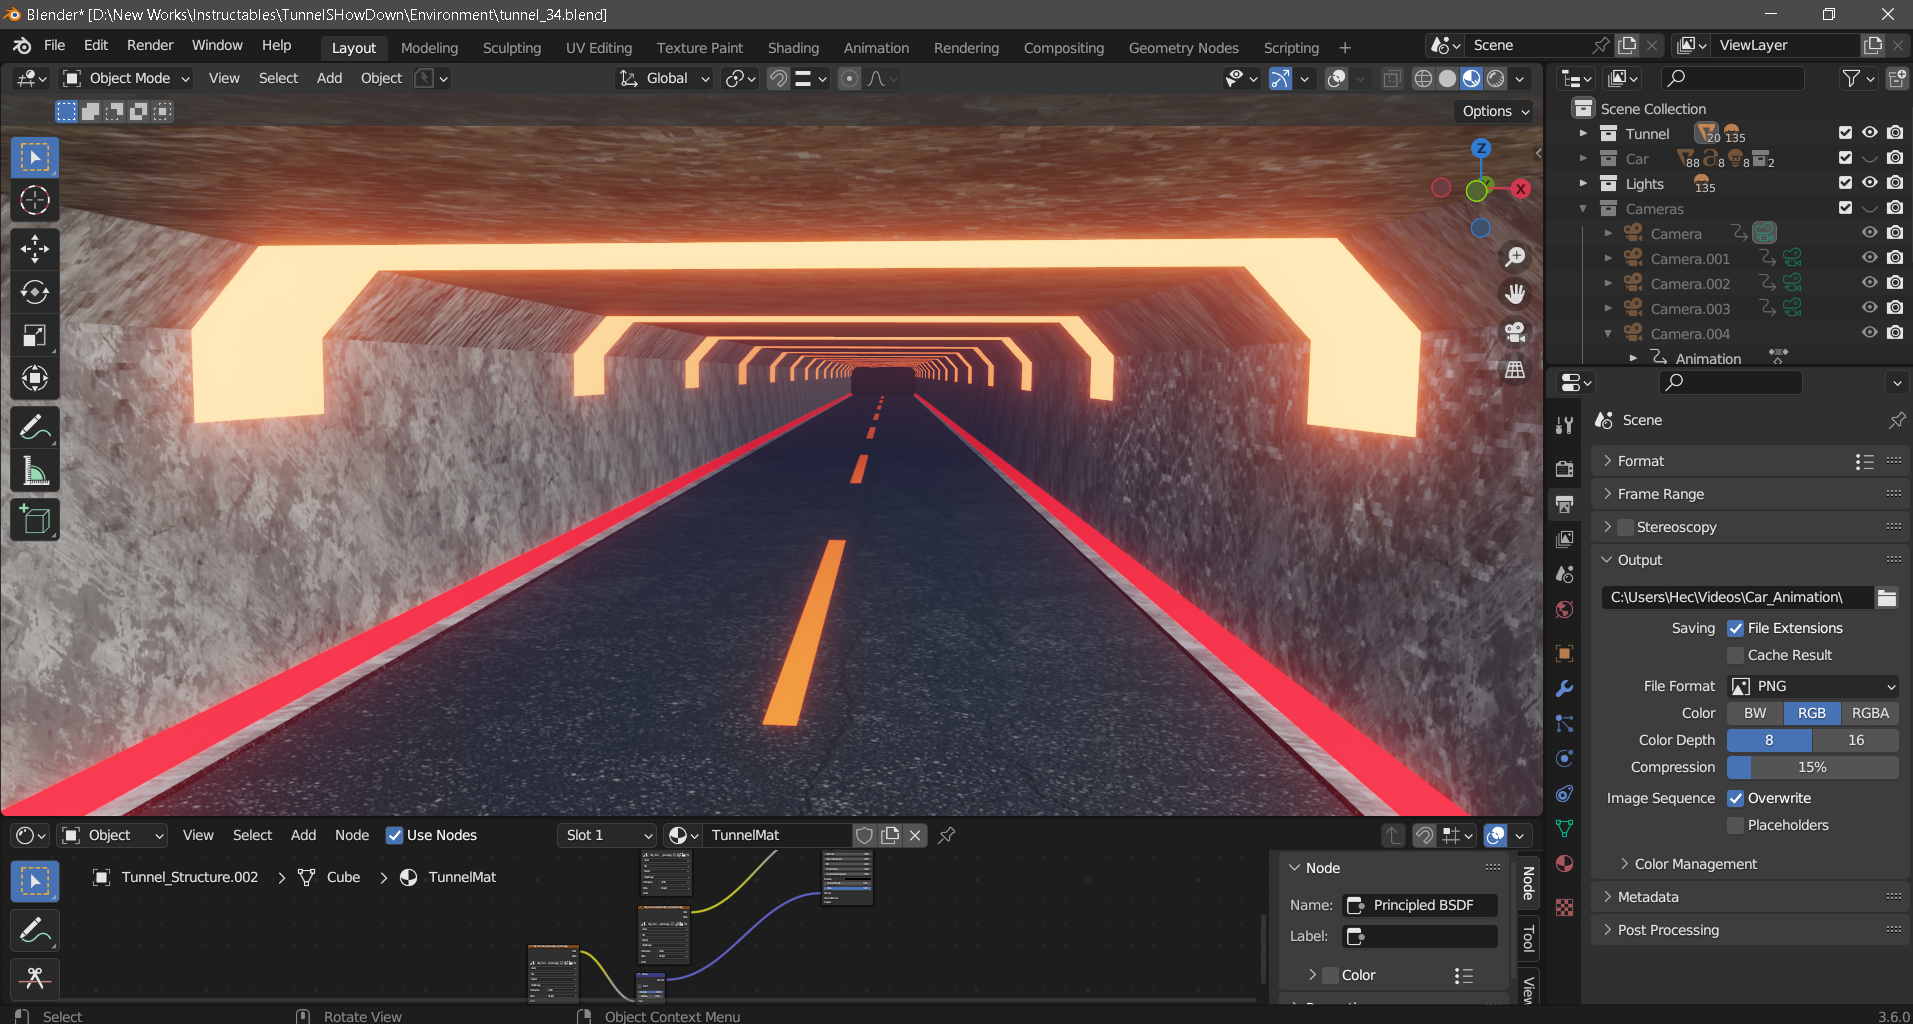Open the Modifiers wrench properties tab
The height and width of the screenshot is (1024, 1913).
[1565, 688]
